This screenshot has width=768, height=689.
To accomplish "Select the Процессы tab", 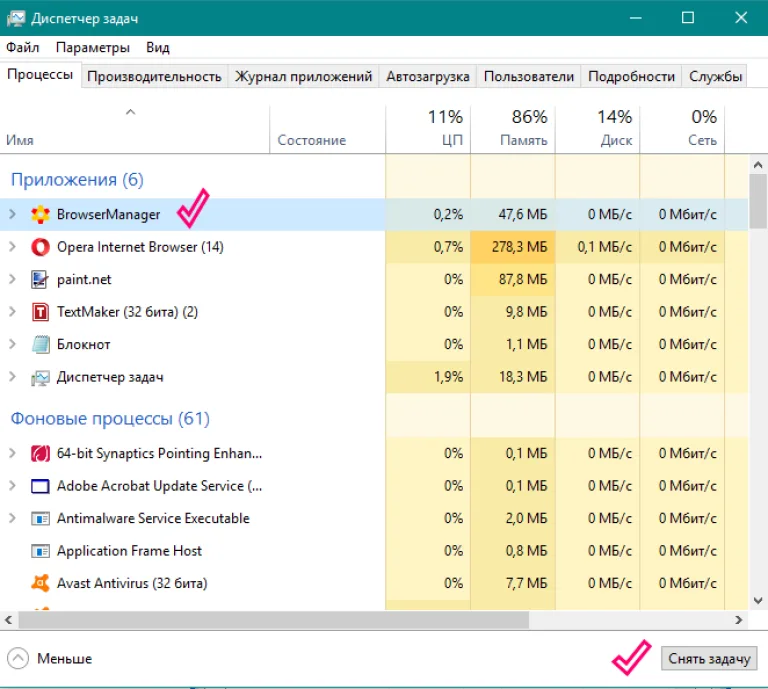I will pyautogui.click(x=40, y=74).
